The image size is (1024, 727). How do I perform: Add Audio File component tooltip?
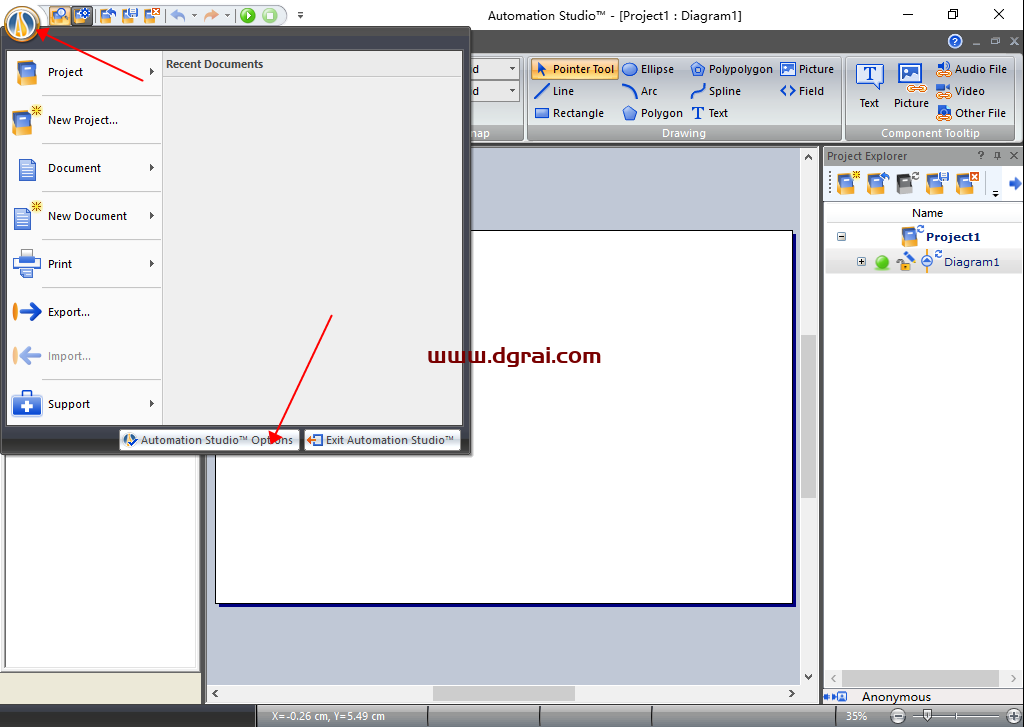[971, 69]
